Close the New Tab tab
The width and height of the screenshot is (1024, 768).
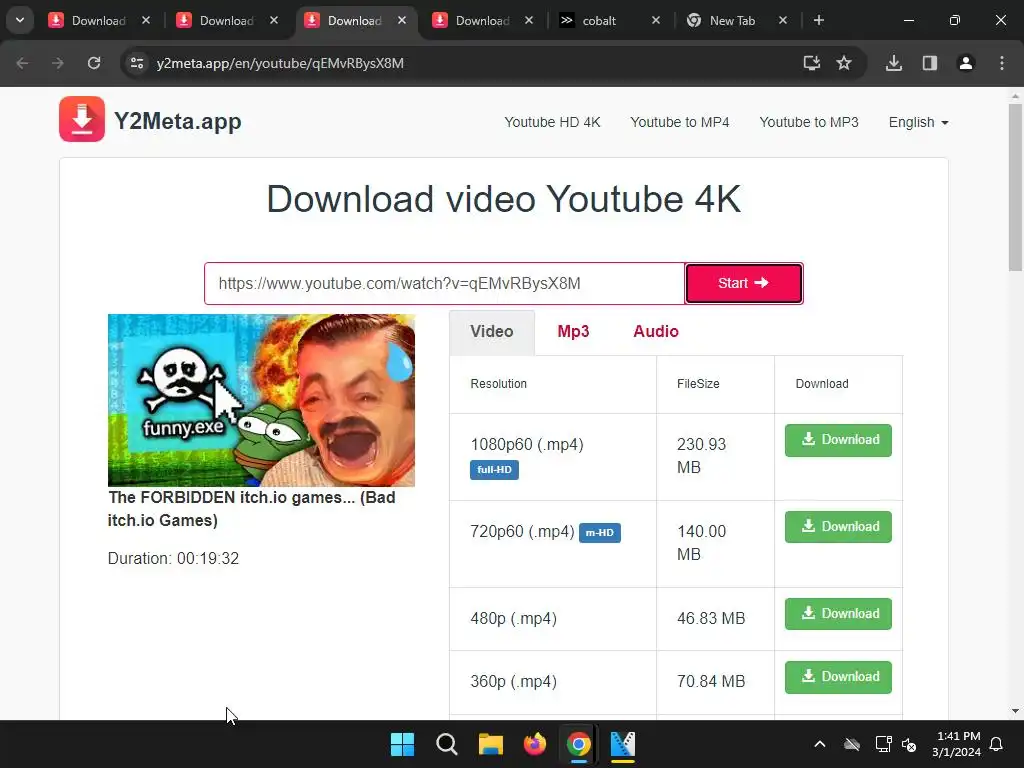[x=782, y=20]
